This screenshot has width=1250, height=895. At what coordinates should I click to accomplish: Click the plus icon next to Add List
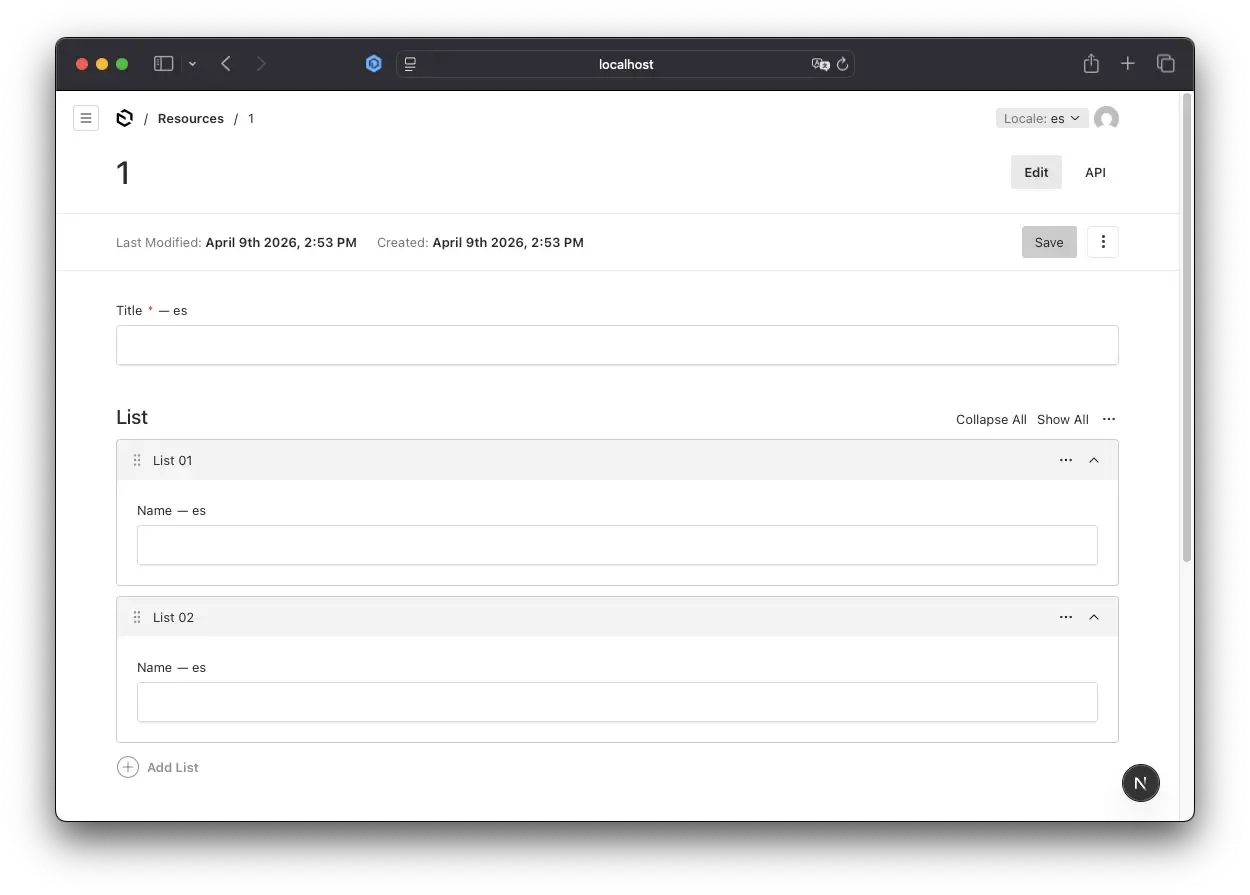click(x=127, y=767)
